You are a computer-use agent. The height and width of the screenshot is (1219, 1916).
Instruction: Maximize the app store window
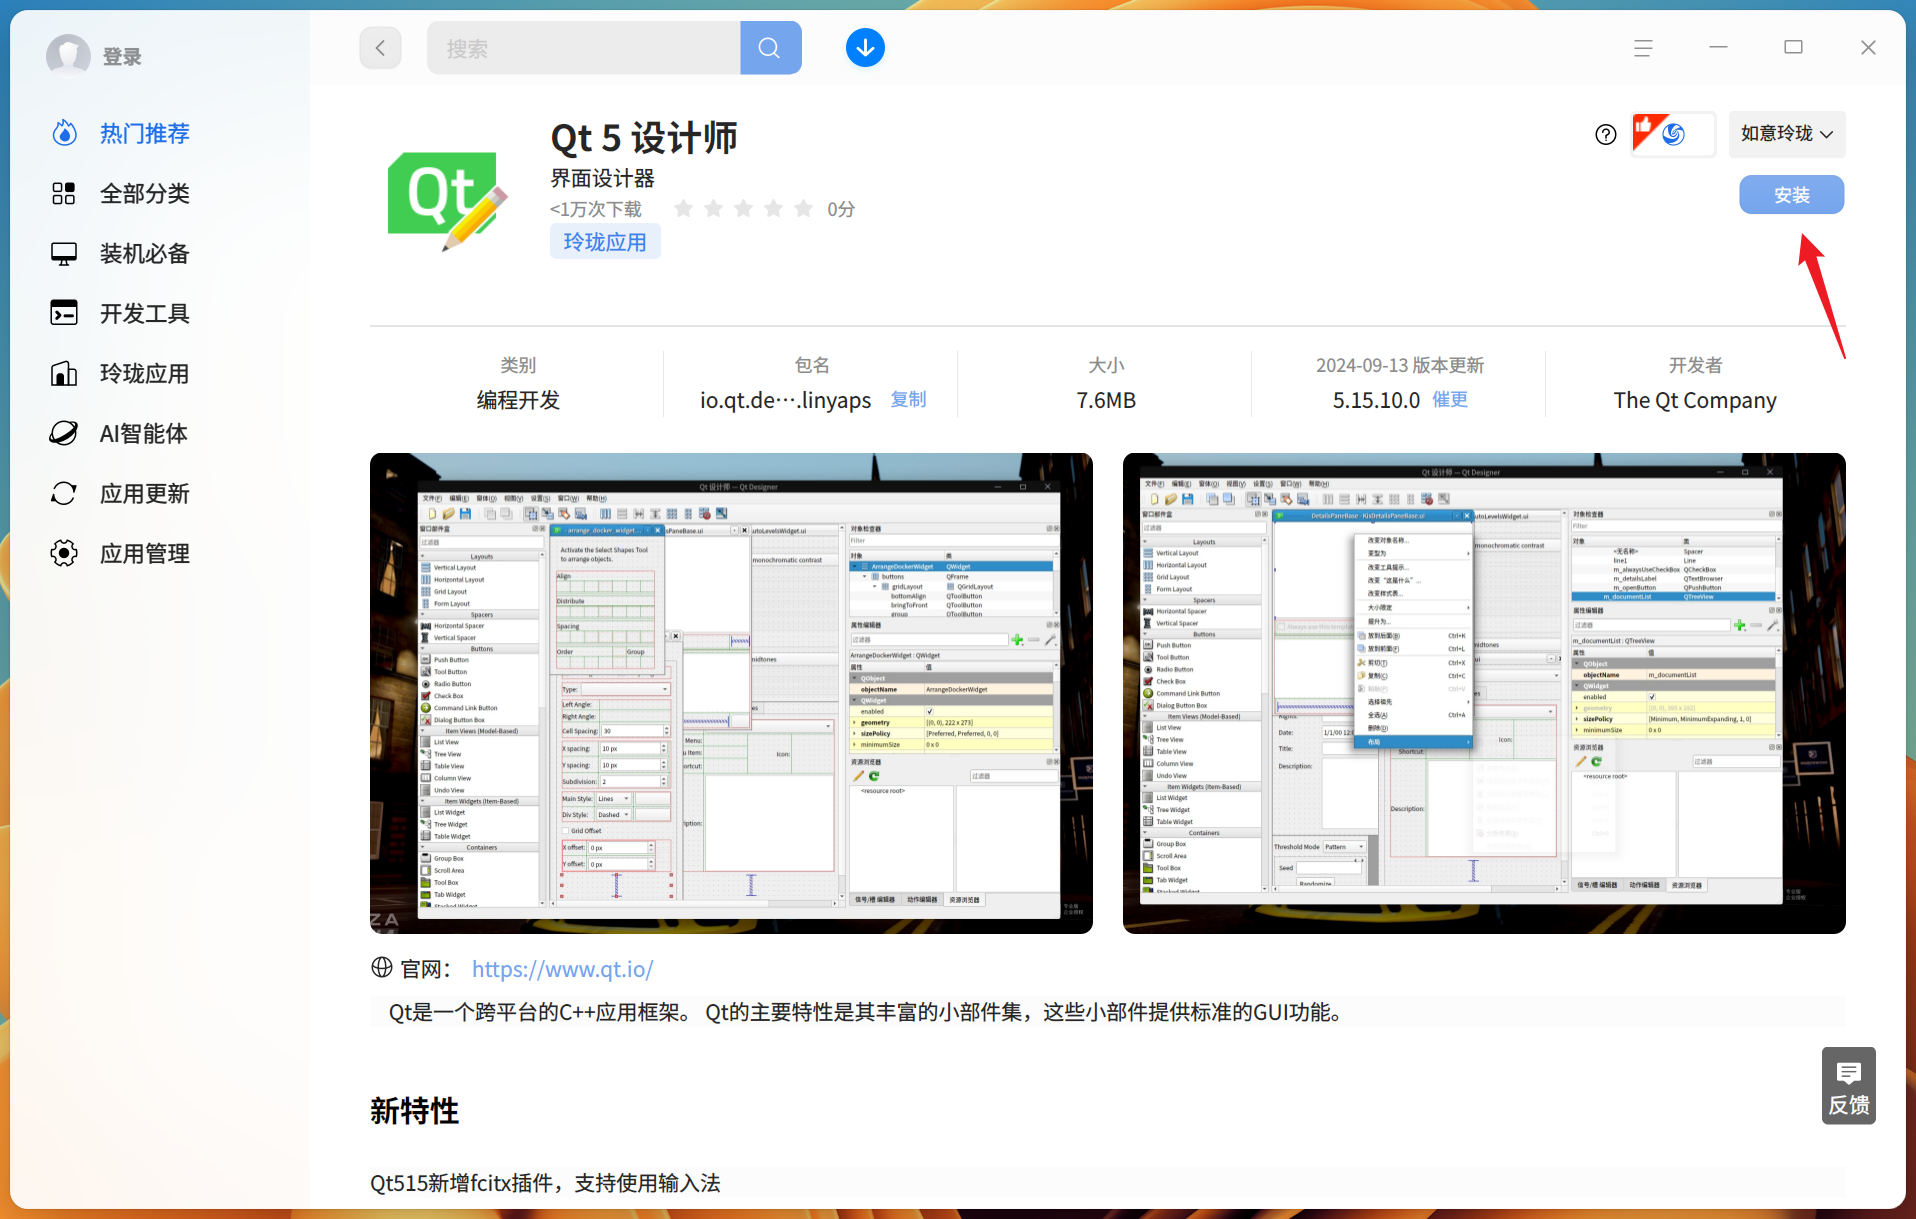pos(1793,47)
